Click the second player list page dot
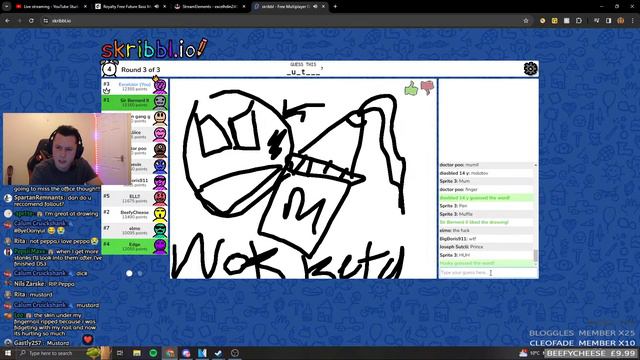 click(x=140, y=273)
